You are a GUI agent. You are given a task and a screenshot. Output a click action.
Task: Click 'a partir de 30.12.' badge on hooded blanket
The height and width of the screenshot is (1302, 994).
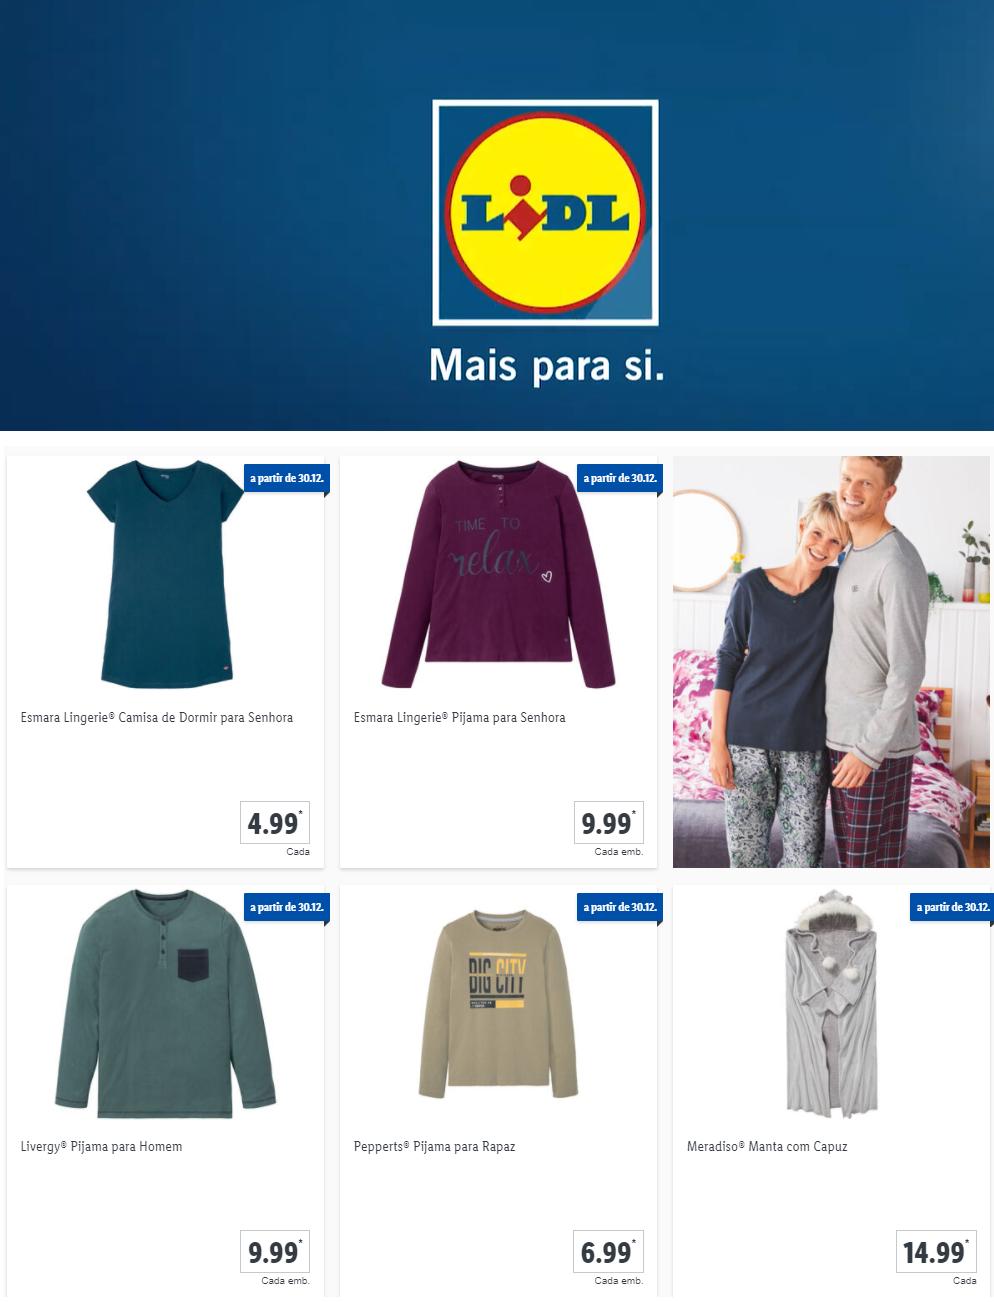point(953,907)
